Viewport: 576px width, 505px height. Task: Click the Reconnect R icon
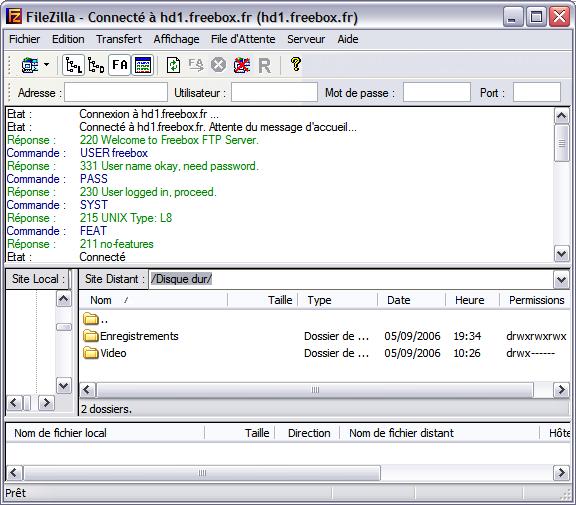264,66
